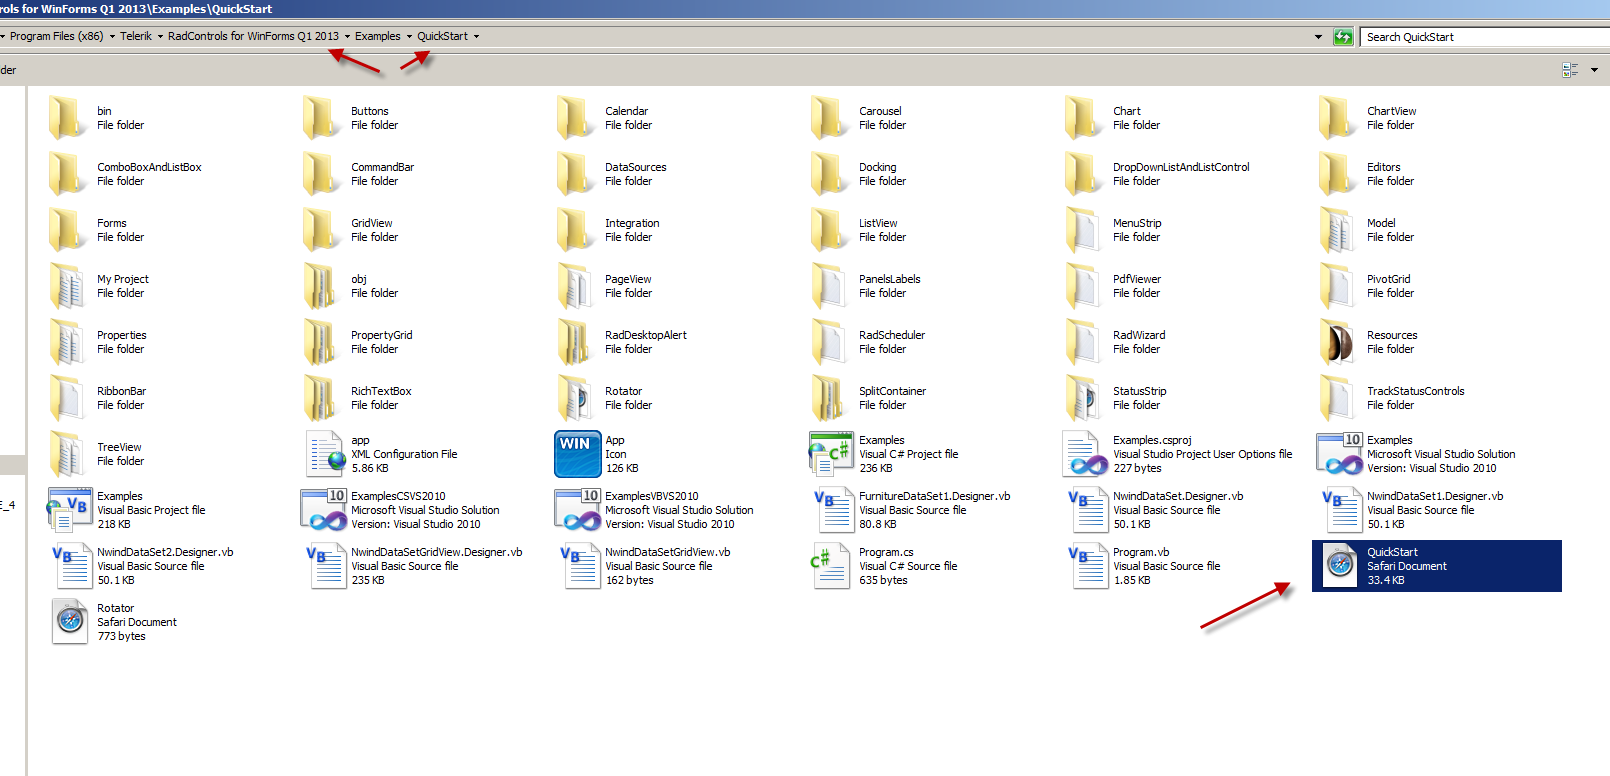The height and width of the screenshot is (776, 1610).
Task: Expand dropdown arrow after Examples breadcrumb
Action: (409, 37)
